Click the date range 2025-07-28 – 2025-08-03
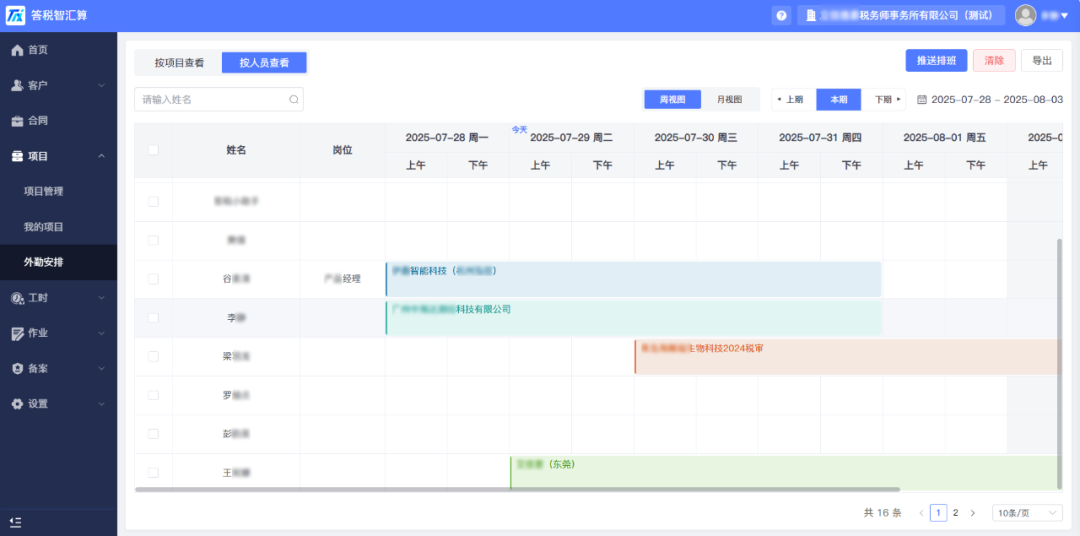This screenshot has height=536, width=1080. click(x=997, y=99)
